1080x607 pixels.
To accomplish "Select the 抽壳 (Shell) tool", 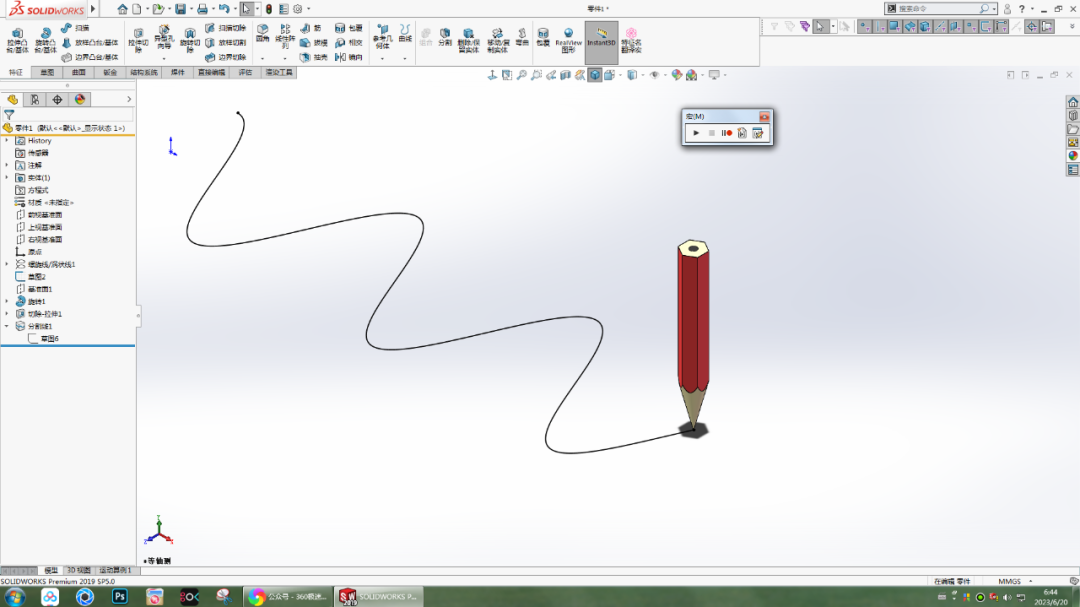I will pos(306,56).
